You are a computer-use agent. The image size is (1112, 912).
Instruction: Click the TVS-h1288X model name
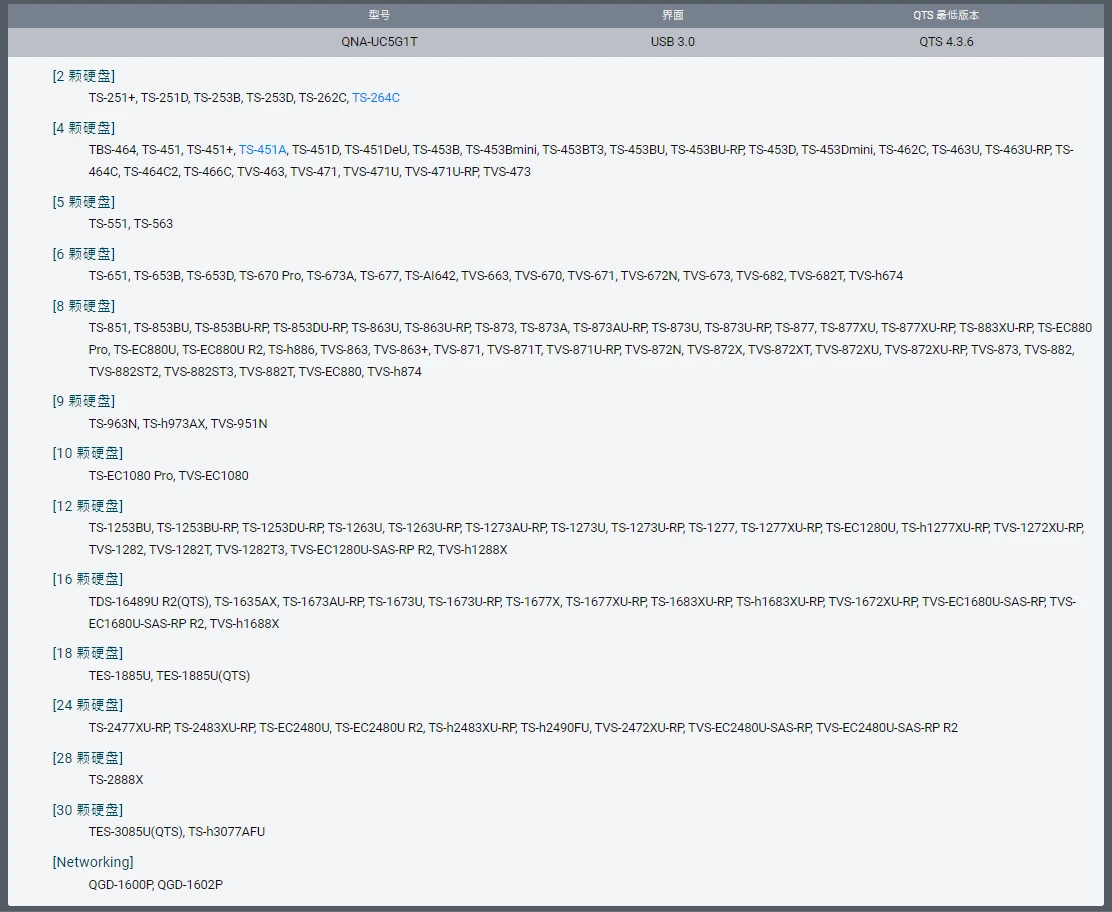coord(472,550)
